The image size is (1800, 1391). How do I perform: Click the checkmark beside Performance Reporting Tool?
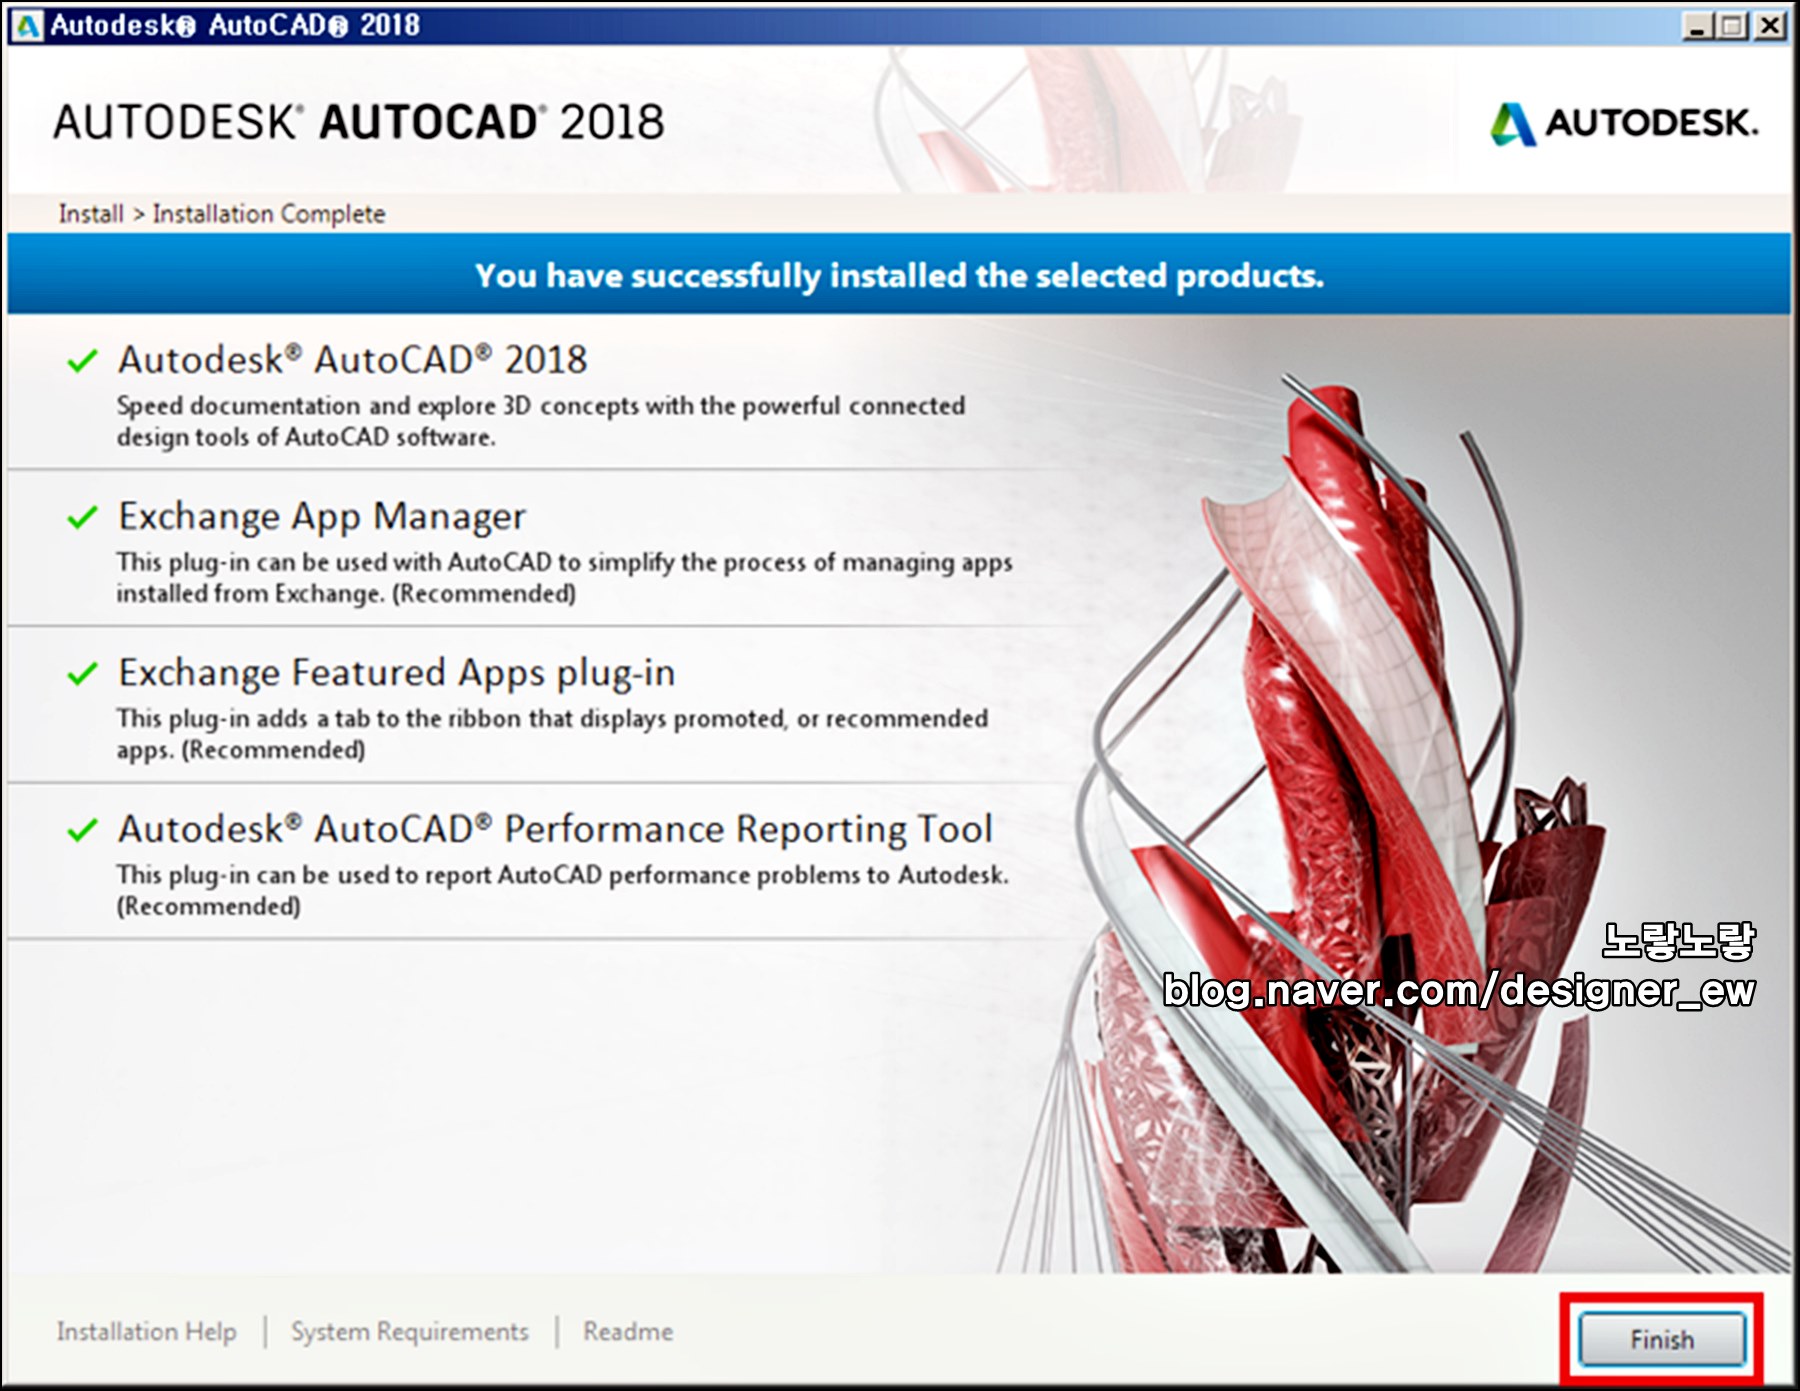click(x=82, y=830)
